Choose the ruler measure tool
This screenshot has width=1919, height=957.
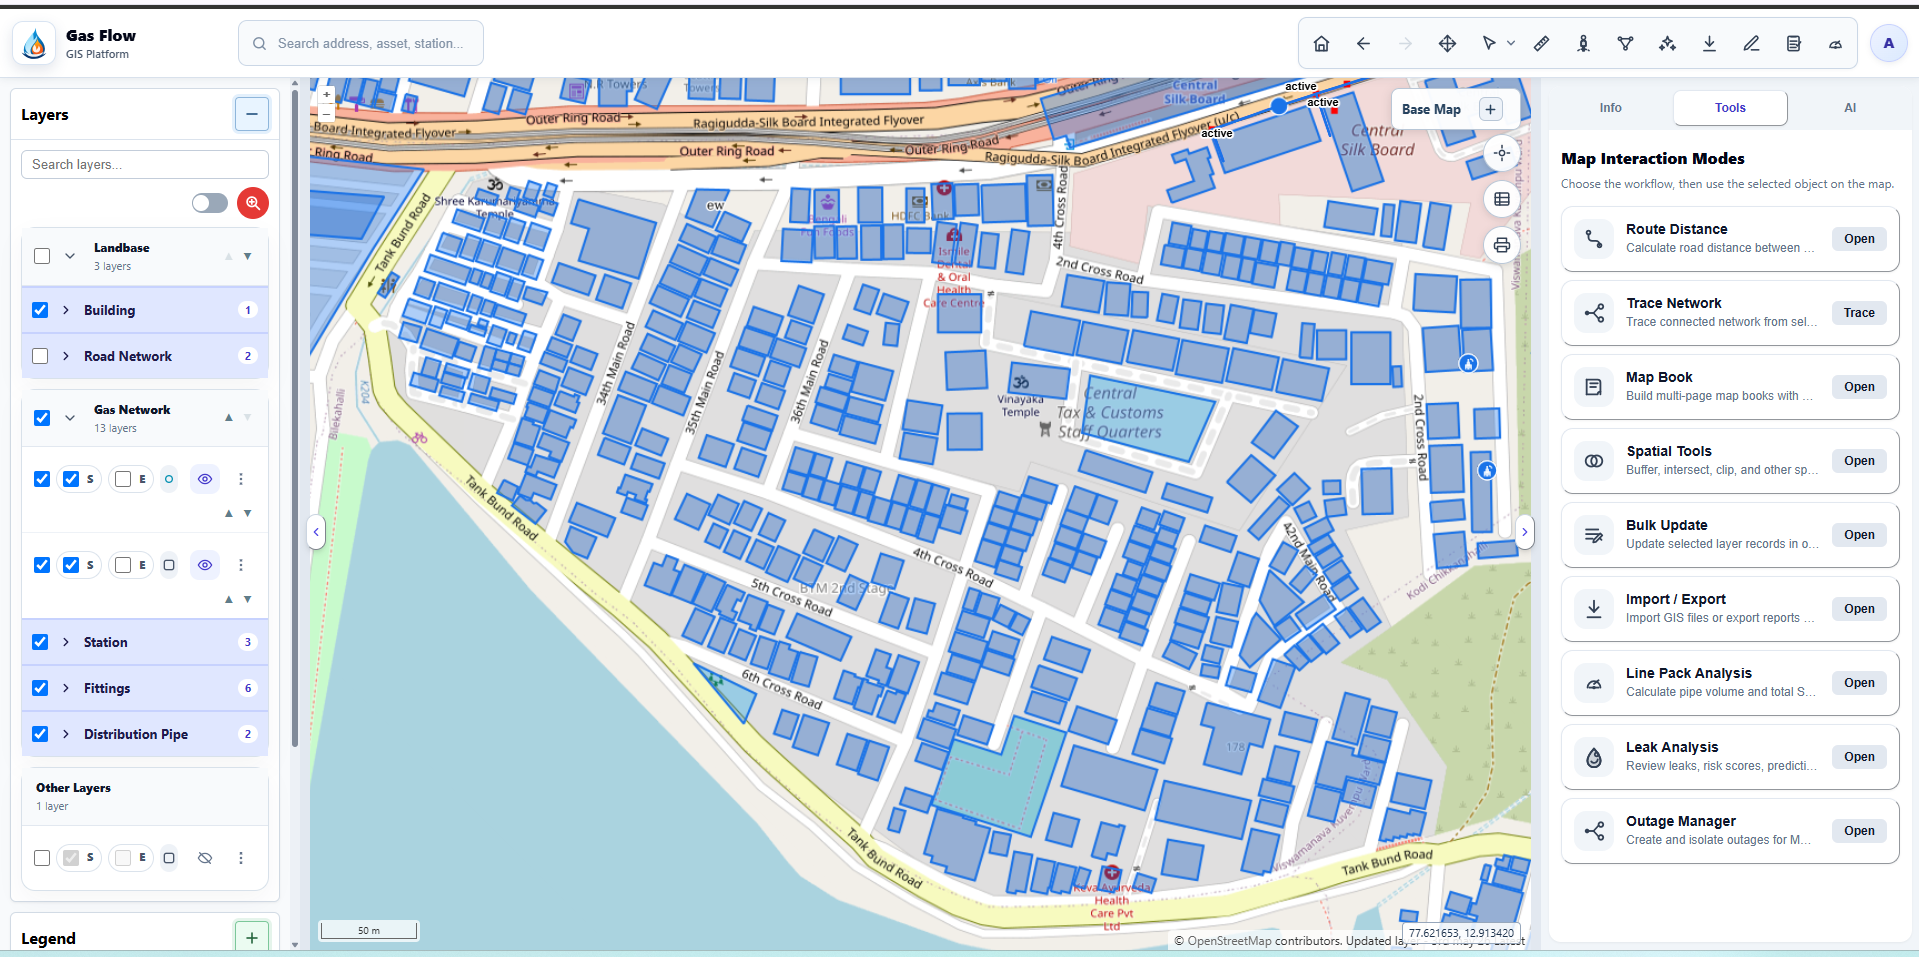1541,44
